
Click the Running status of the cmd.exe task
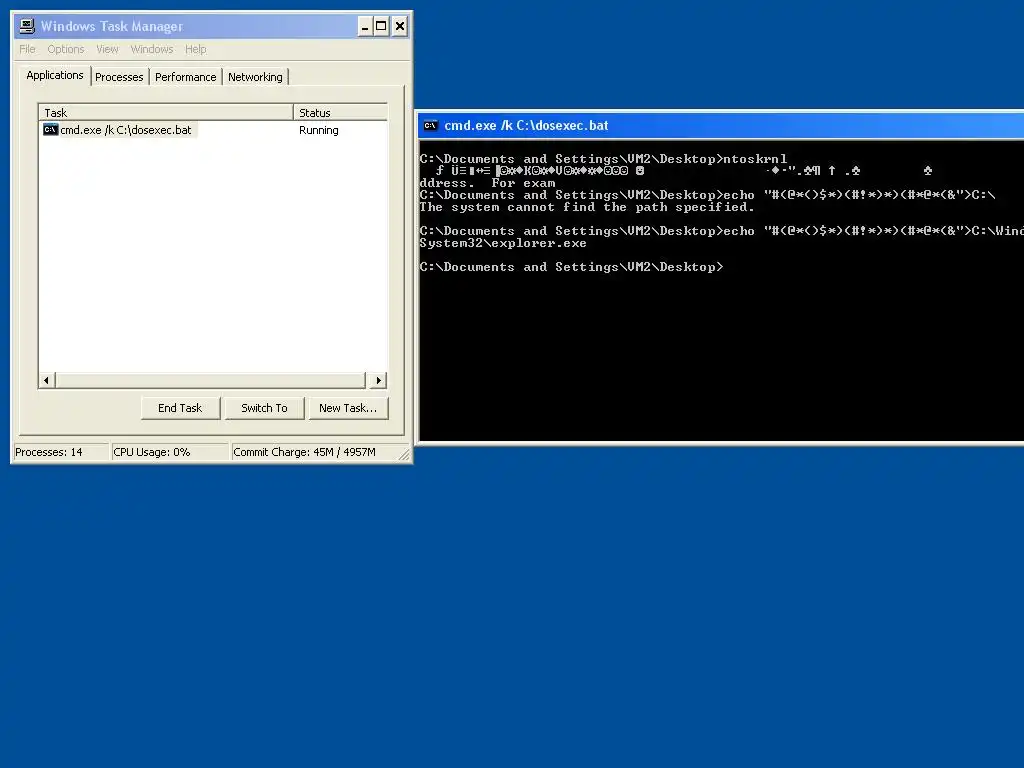(319, 130)
